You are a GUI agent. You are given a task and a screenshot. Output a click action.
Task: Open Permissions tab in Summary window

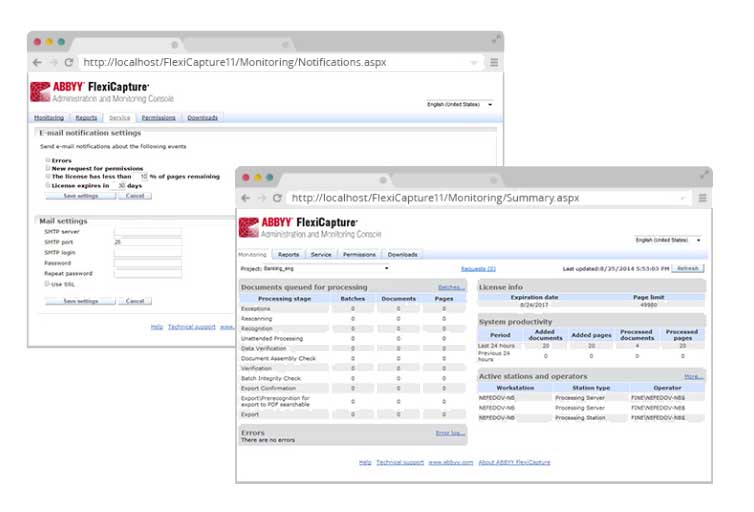(x=359, y=254)
